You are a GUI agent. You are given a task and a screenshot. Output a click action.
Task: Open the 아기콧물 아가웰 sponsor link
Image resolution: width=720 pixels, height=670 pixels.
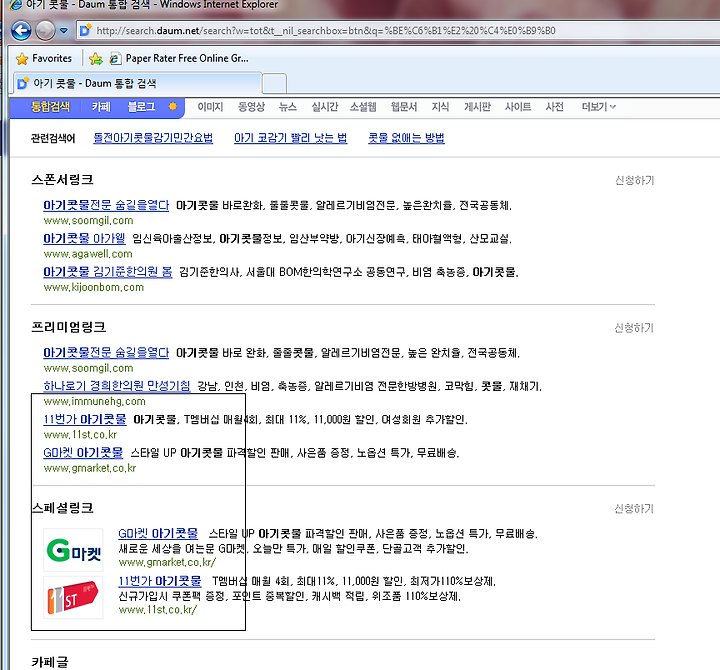pyautogui.click(x=84, y=239)
